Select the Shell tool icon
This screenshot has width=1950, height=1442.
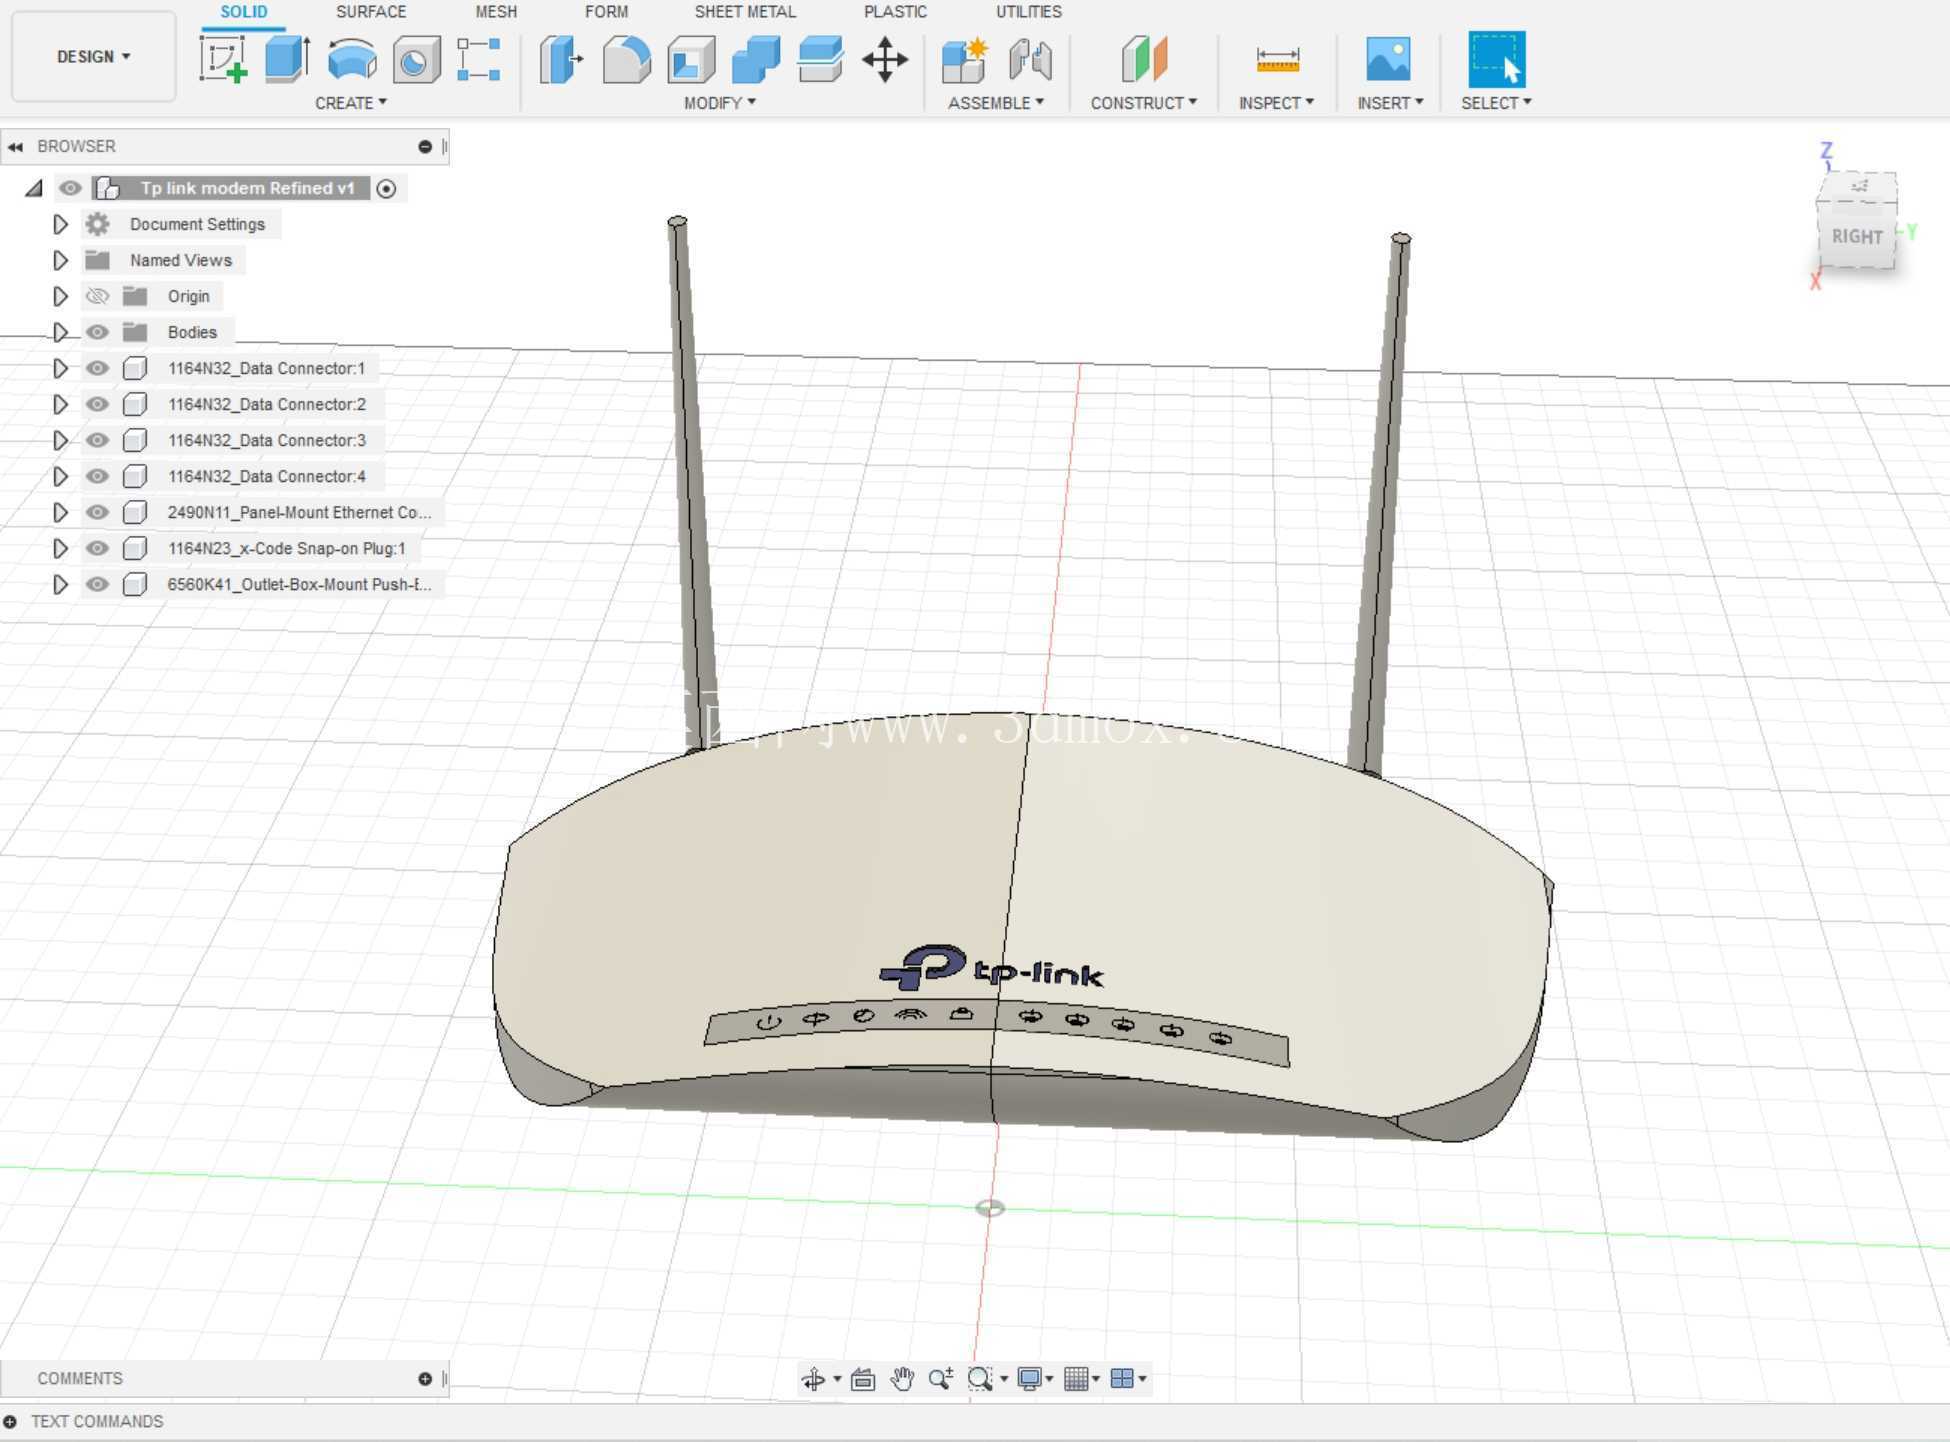click(x=691, y=59)
